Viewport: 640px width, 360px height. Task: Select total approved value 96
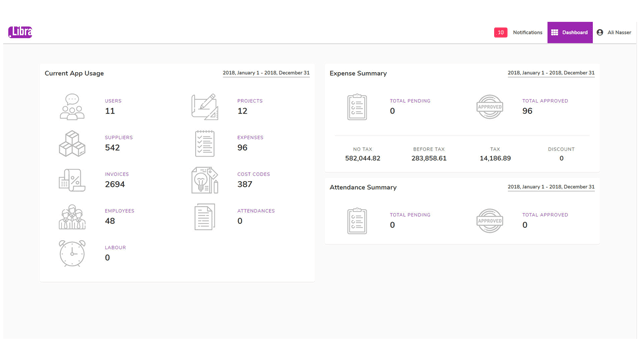[527, 111]
